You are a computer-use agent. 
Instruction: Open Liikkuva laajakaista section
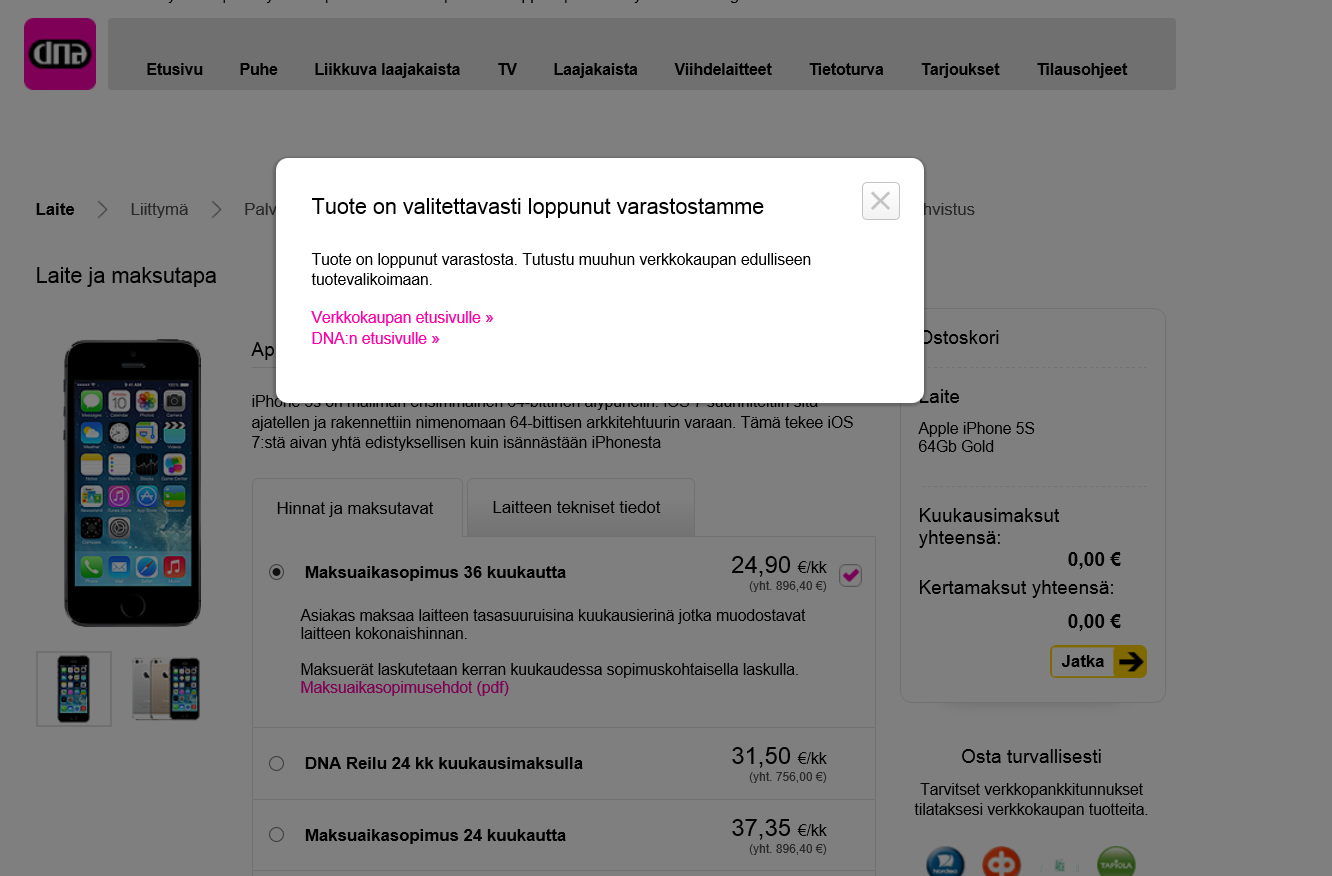click(387, 69)
